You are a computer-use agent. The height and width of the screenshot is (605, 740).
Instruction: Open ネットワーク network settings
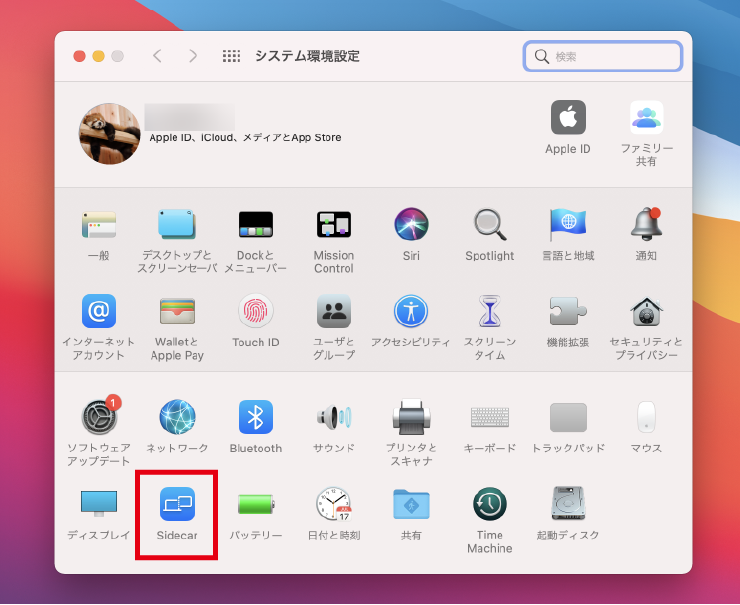tap(177, 417)
